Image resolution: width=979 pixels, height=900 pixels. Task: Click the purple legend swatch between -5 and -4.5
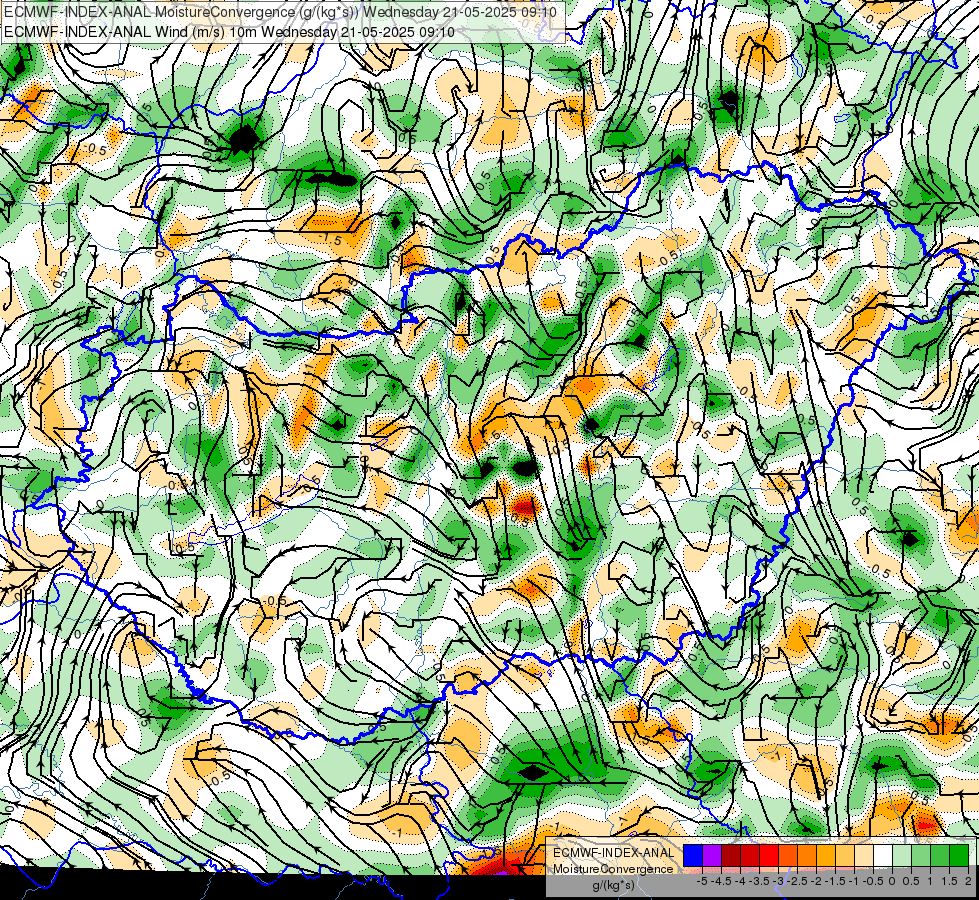712,855
